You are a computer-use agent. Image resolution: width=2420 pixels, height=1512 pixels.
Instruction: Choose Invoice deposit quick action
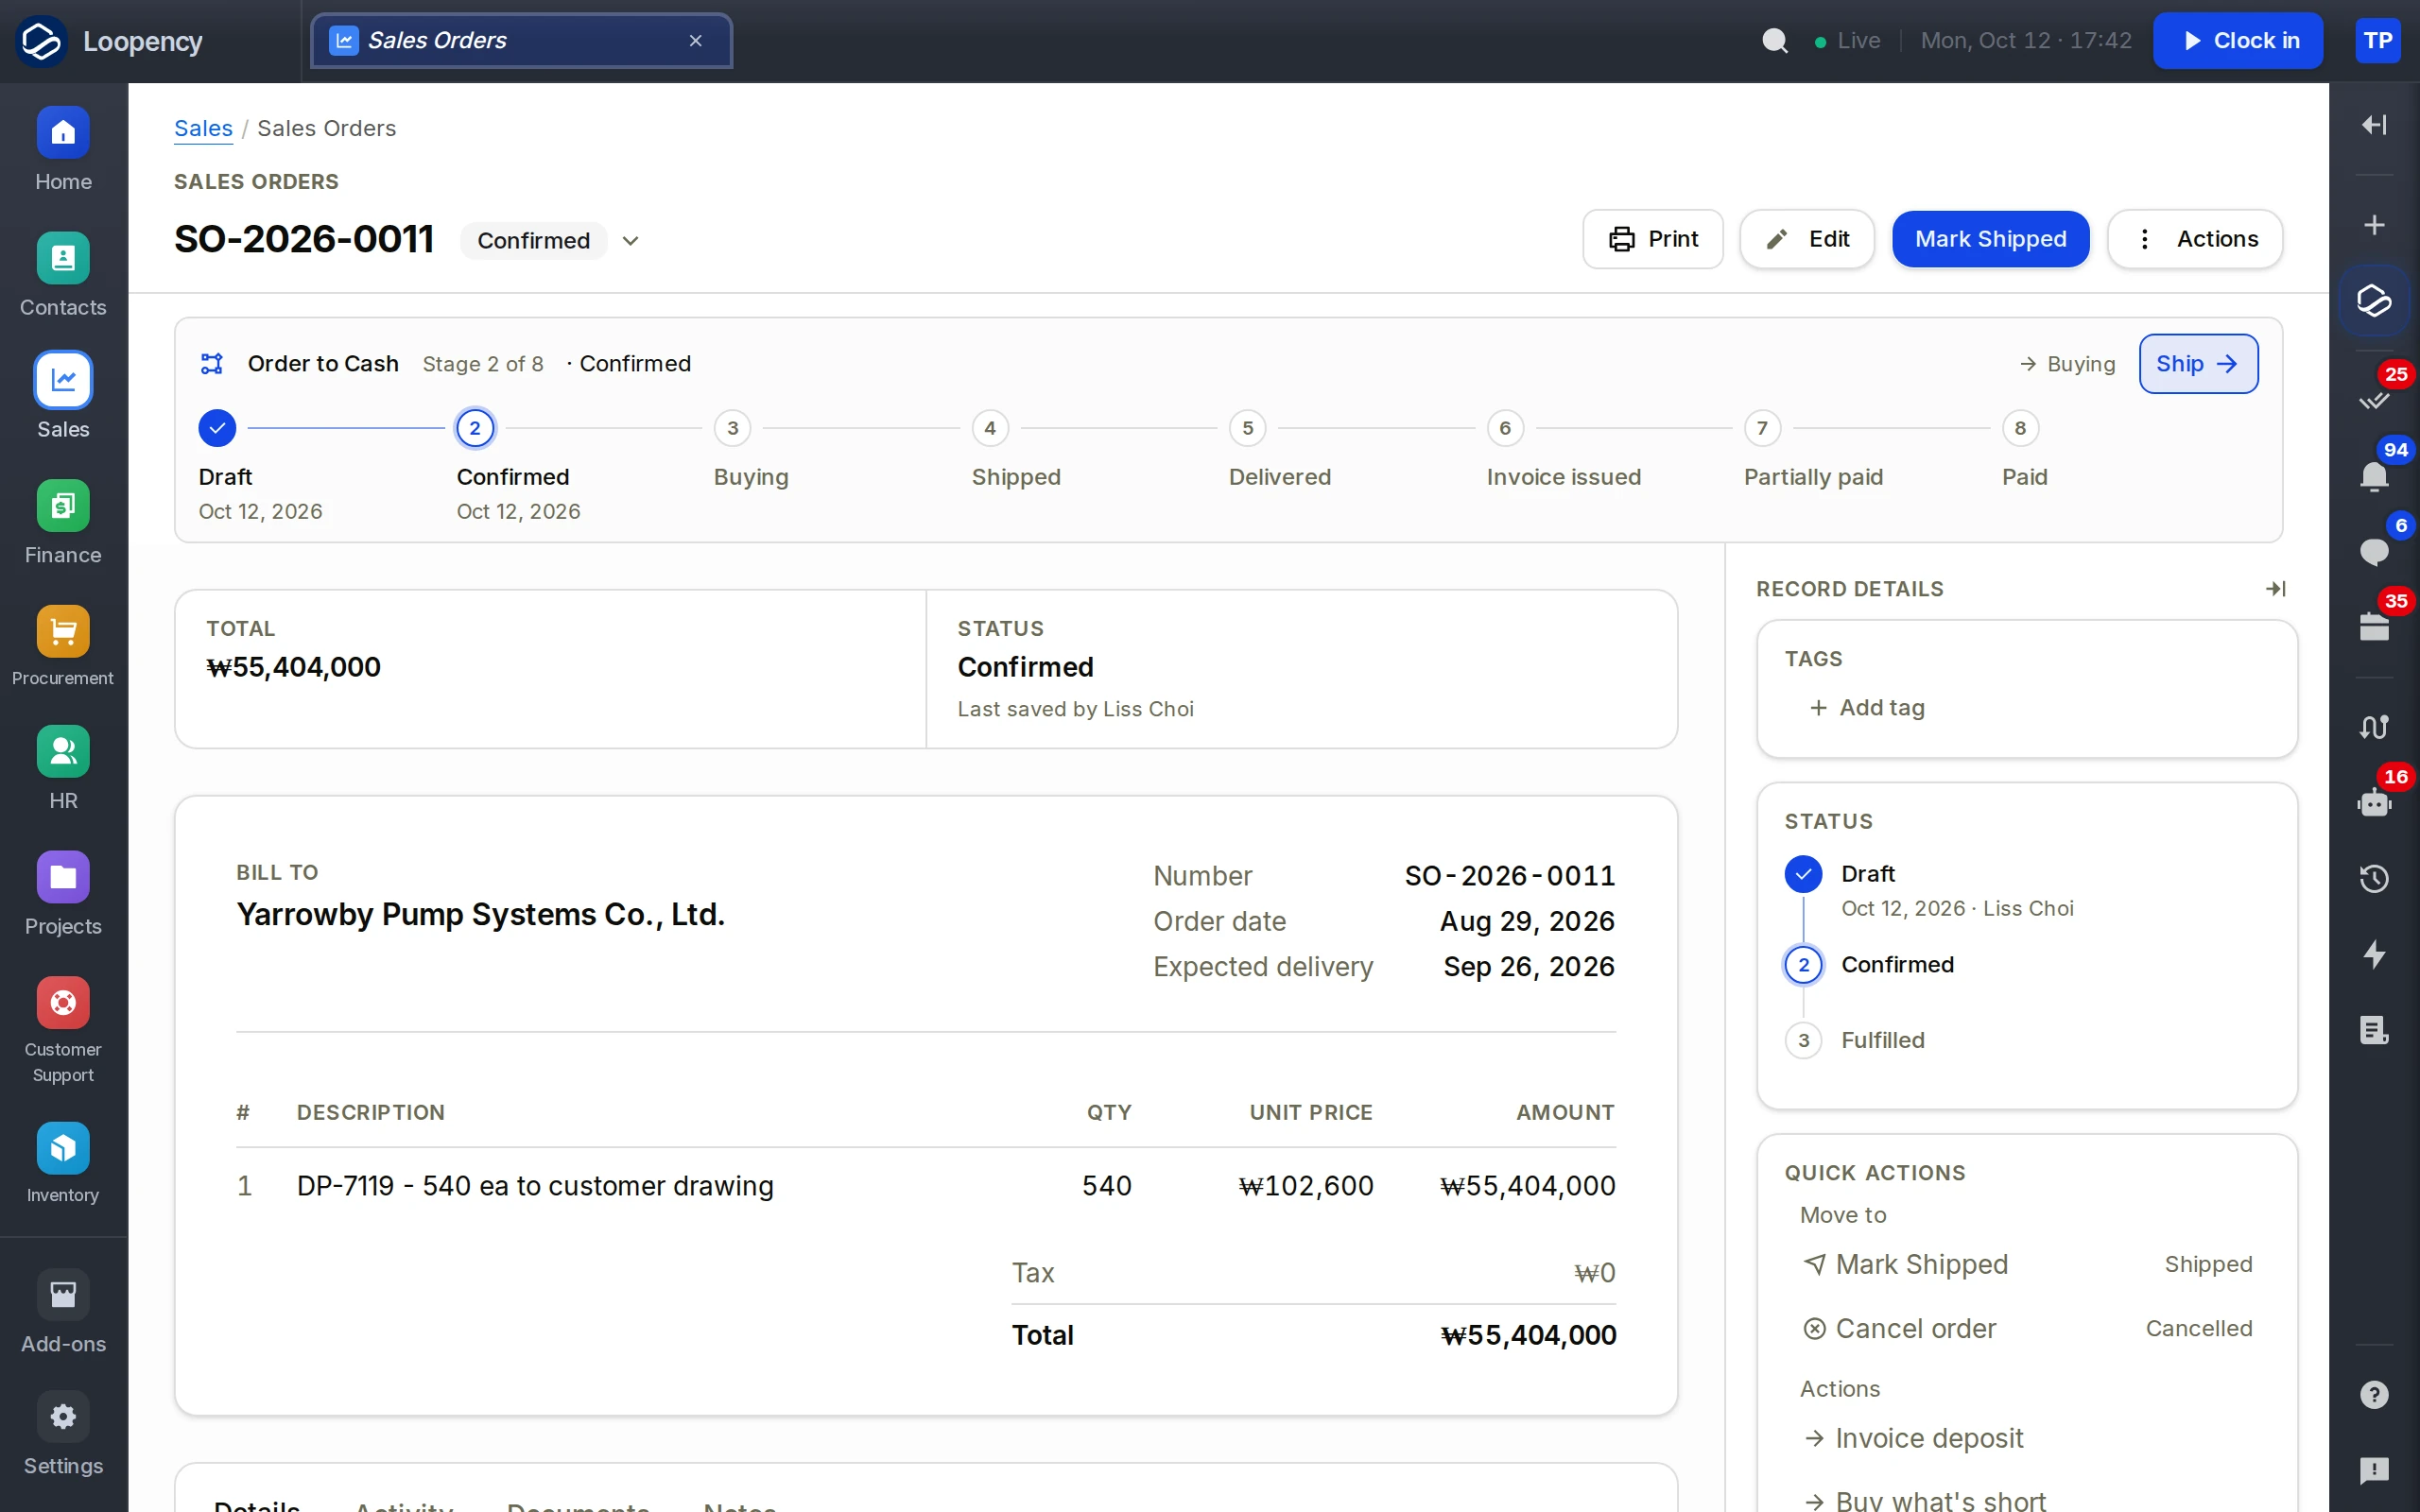click(2026, 1439)
